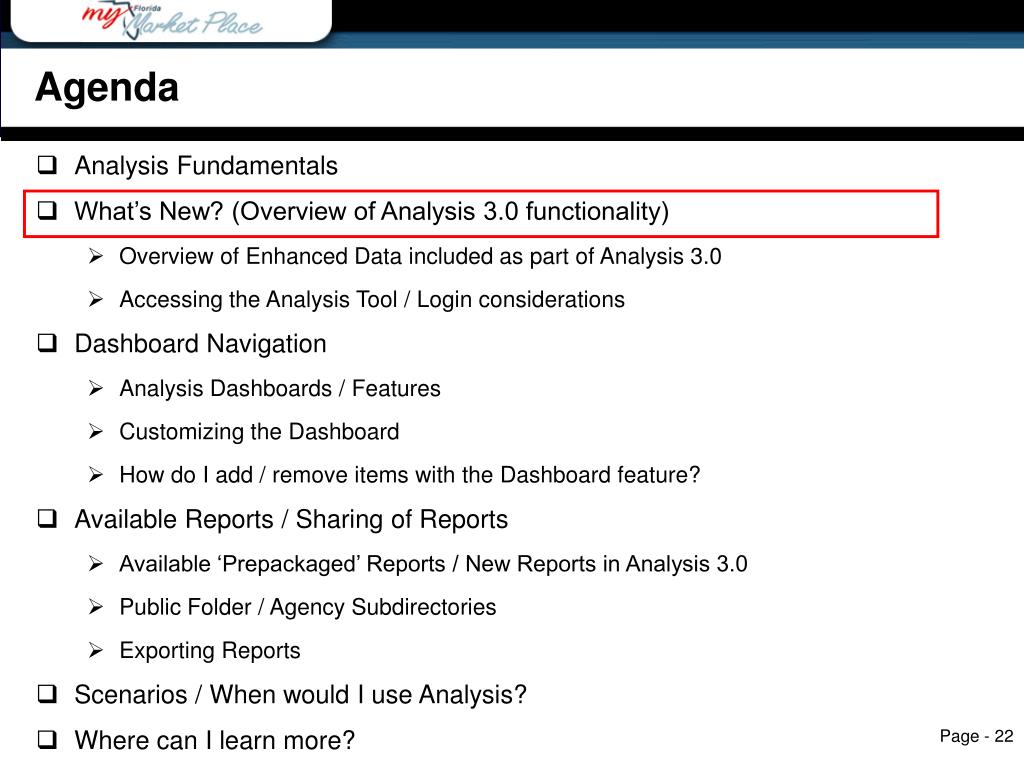Click arrow beside Accessing the Analysis Tool

[x=96, y=299]
